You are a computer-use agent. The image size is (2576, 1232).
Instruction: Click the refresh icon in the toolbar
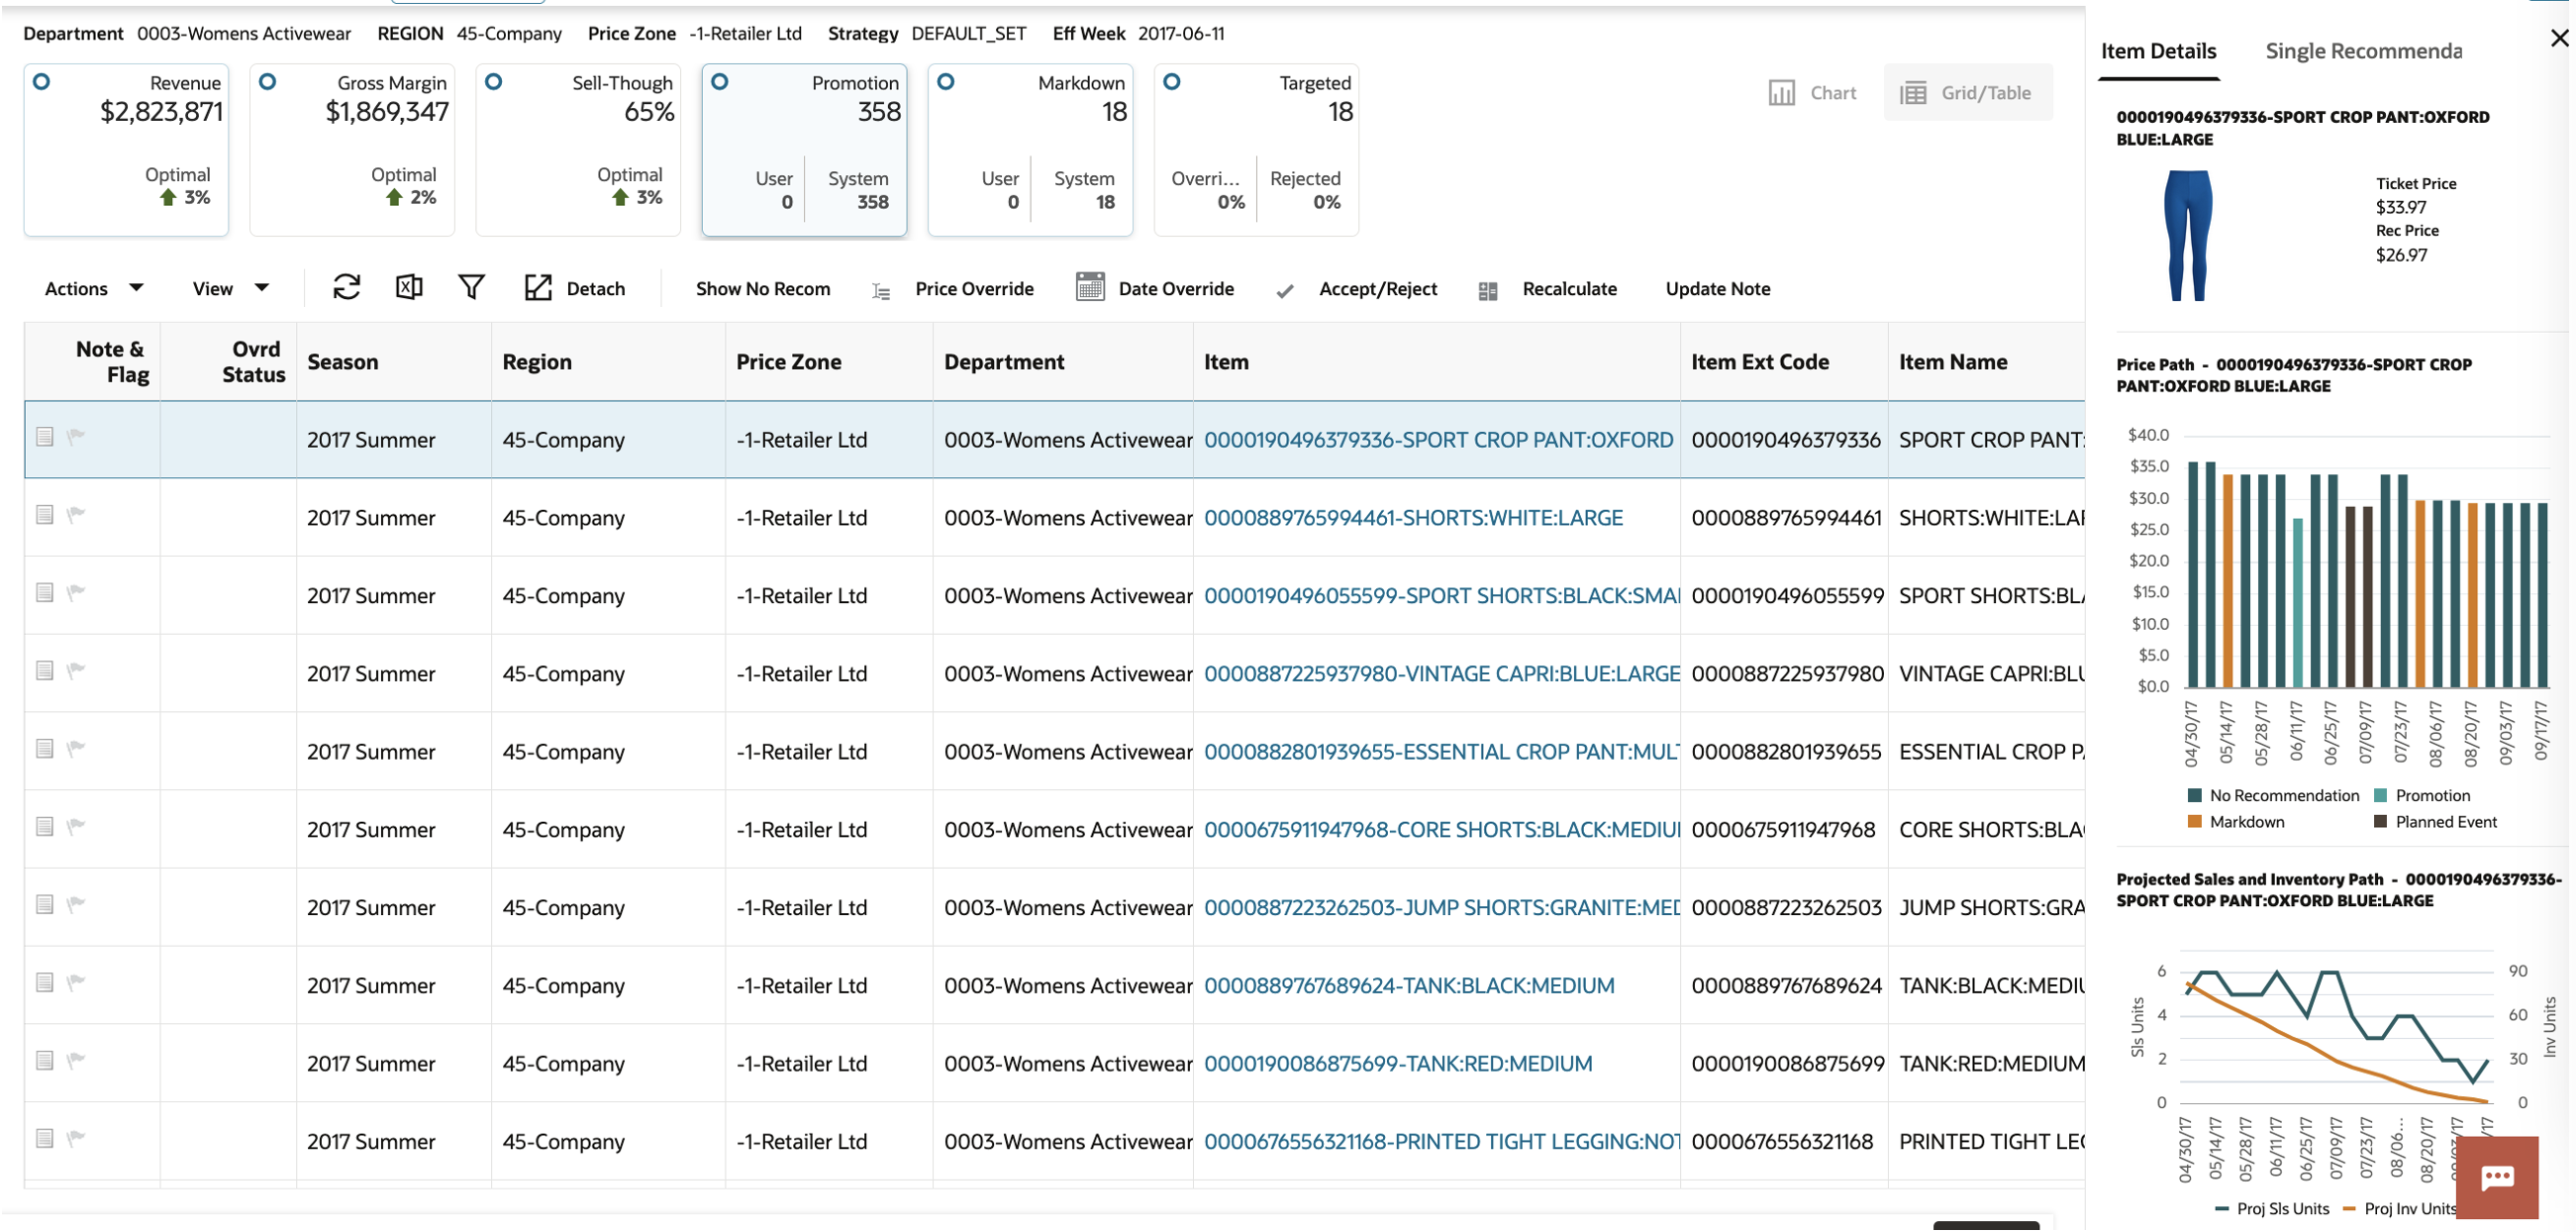pos(346,288)
